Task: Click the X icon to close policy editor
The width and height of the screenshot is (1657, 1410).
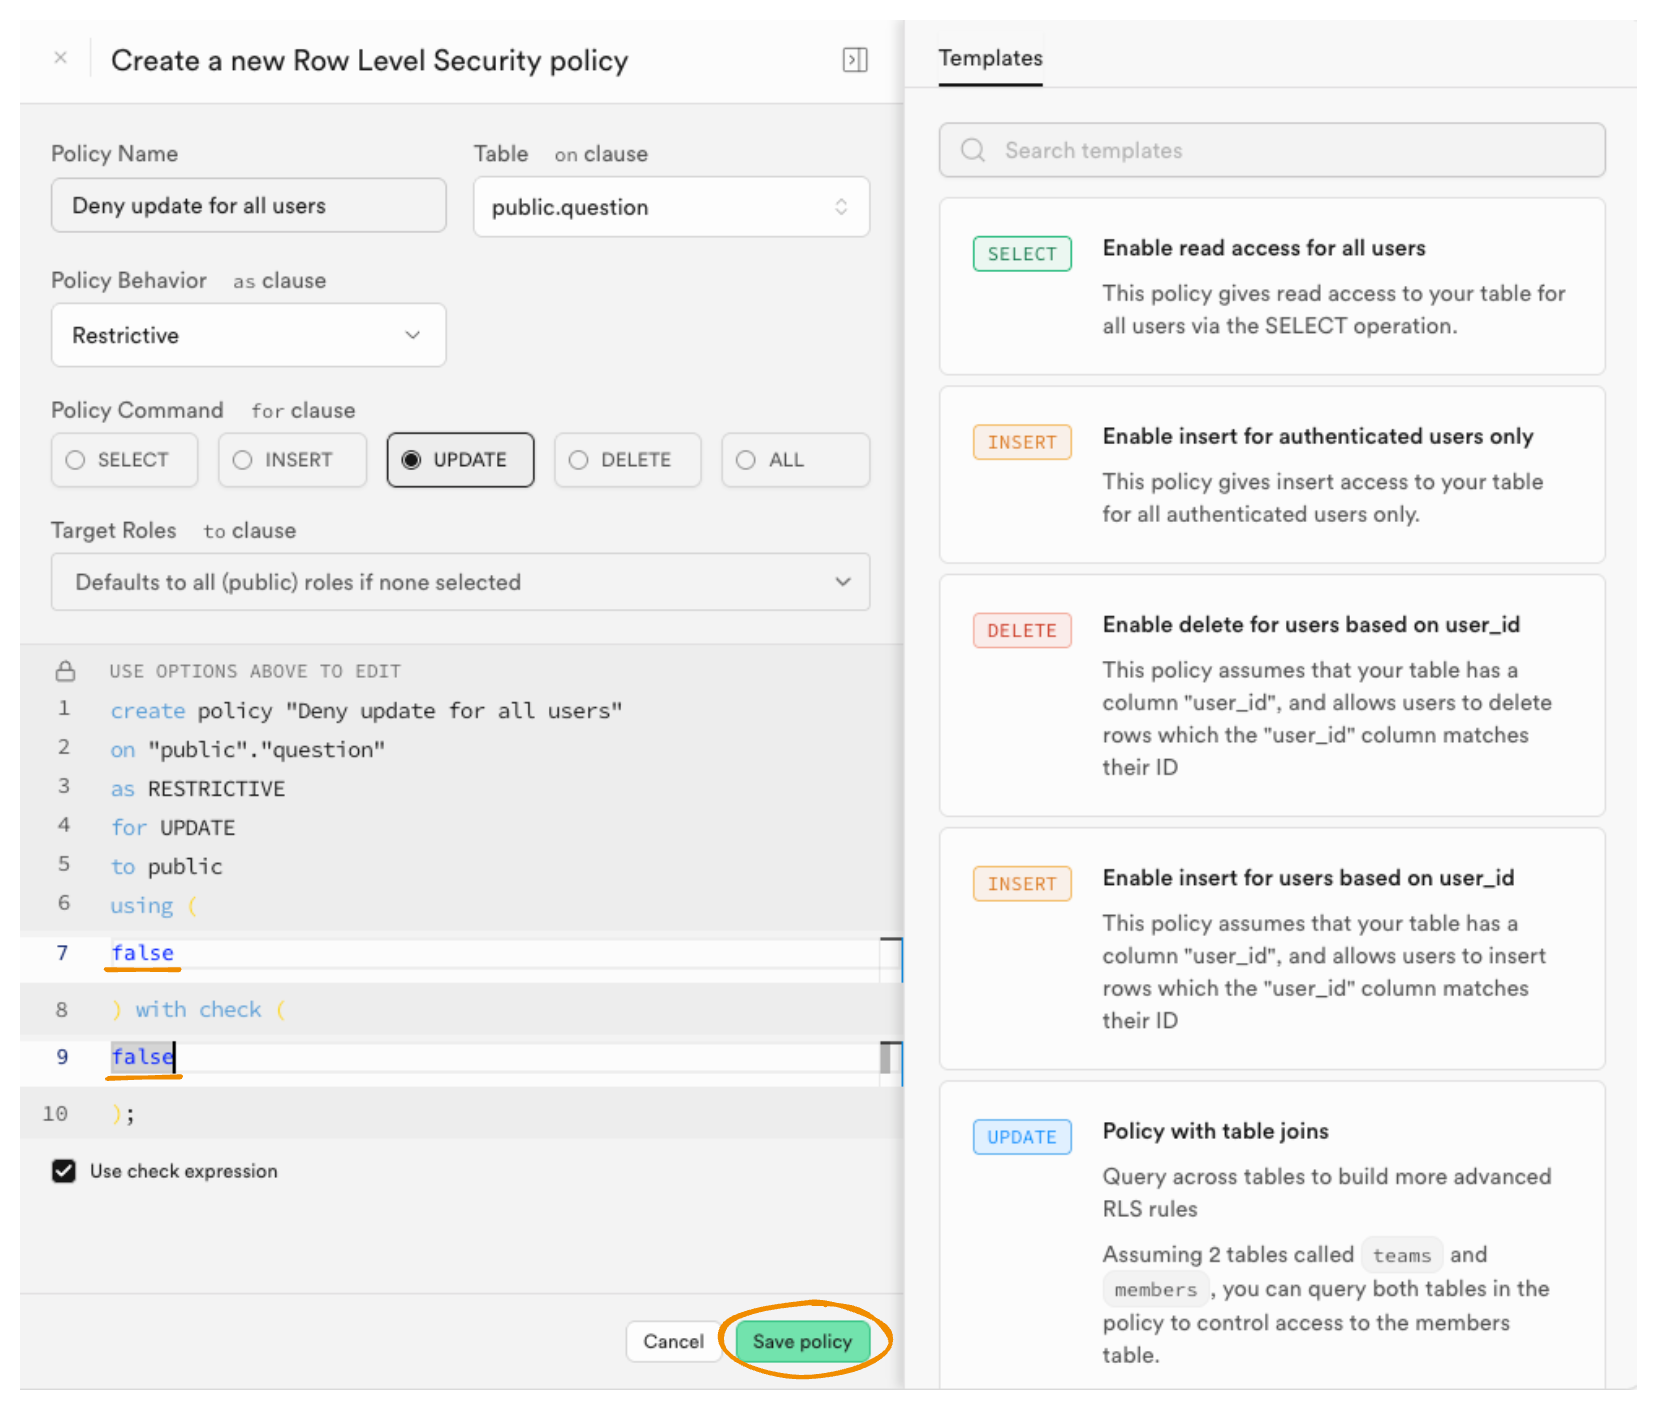Action: tap(61, 58)
